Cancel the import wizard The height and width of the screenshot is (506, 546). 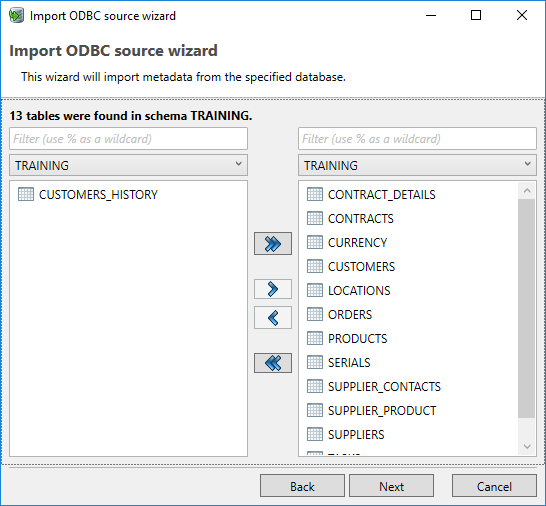tap(494, 486)
